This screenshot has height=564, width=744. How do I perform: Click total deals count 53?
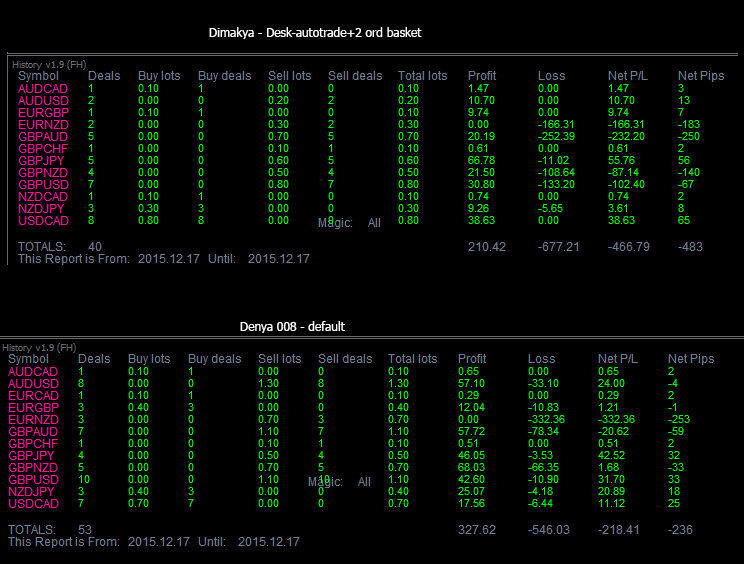point(85,530)
